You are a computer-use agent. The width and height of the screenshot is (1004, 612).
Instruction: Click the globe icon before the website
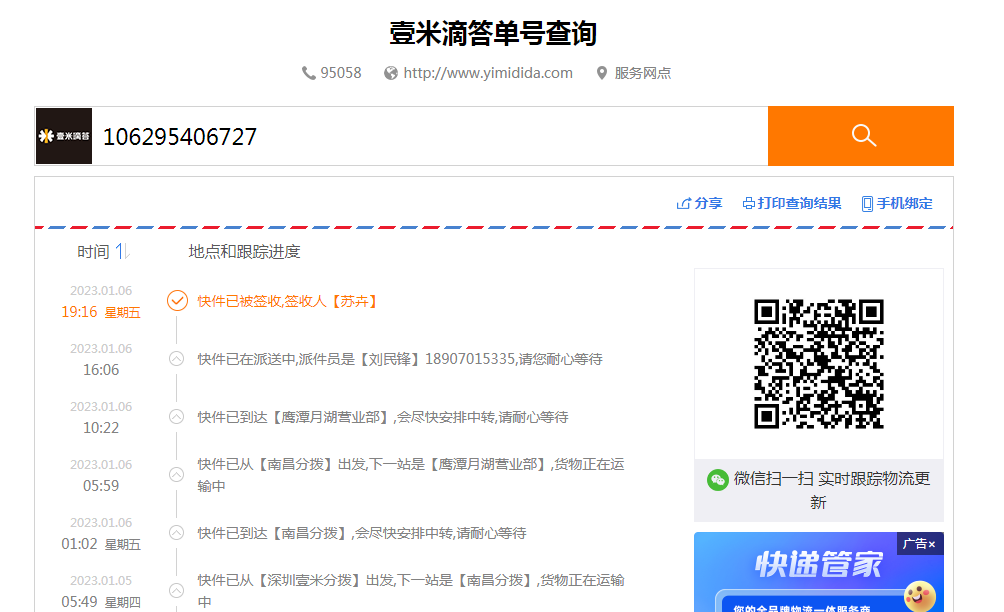391,73
